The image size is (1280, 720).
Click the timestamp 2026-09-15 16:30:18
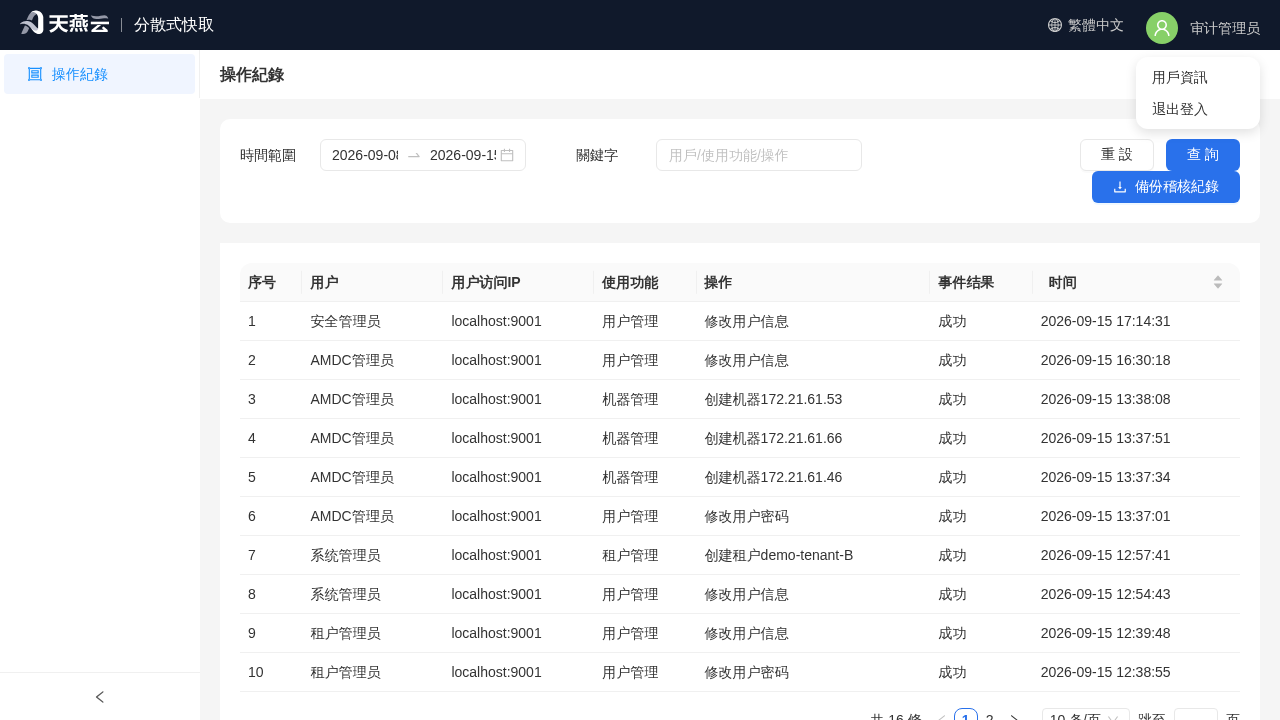[x=1105, y=360]
